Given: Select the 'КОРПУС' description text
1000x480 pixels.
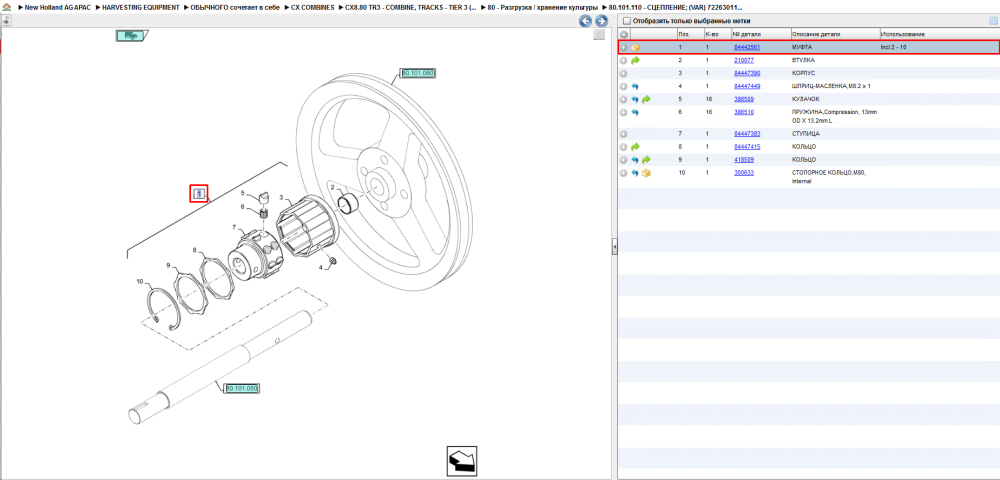Looking at the screenshot, I should (x=802, y=73).
